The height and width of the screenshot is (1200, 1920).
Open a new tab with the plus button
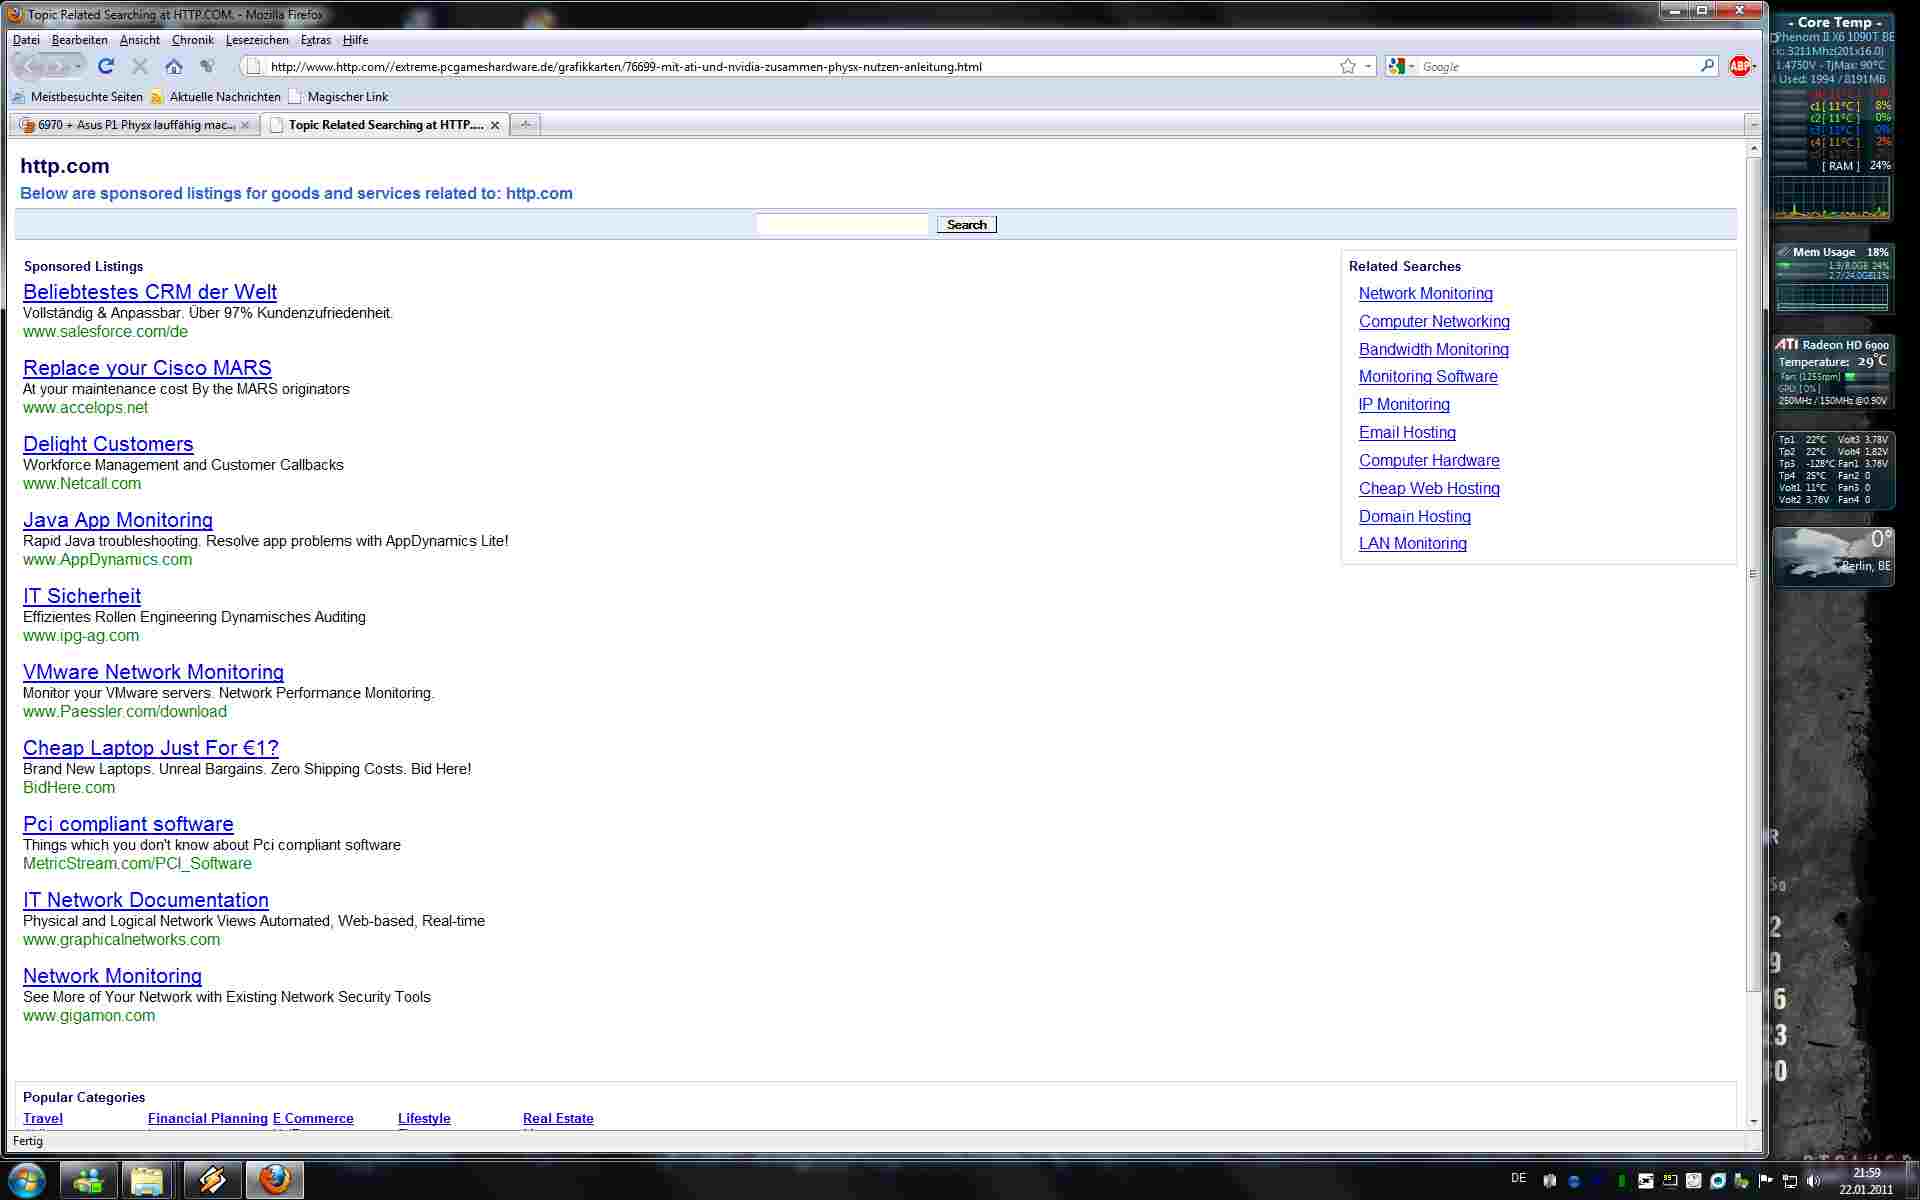[525, 125]
